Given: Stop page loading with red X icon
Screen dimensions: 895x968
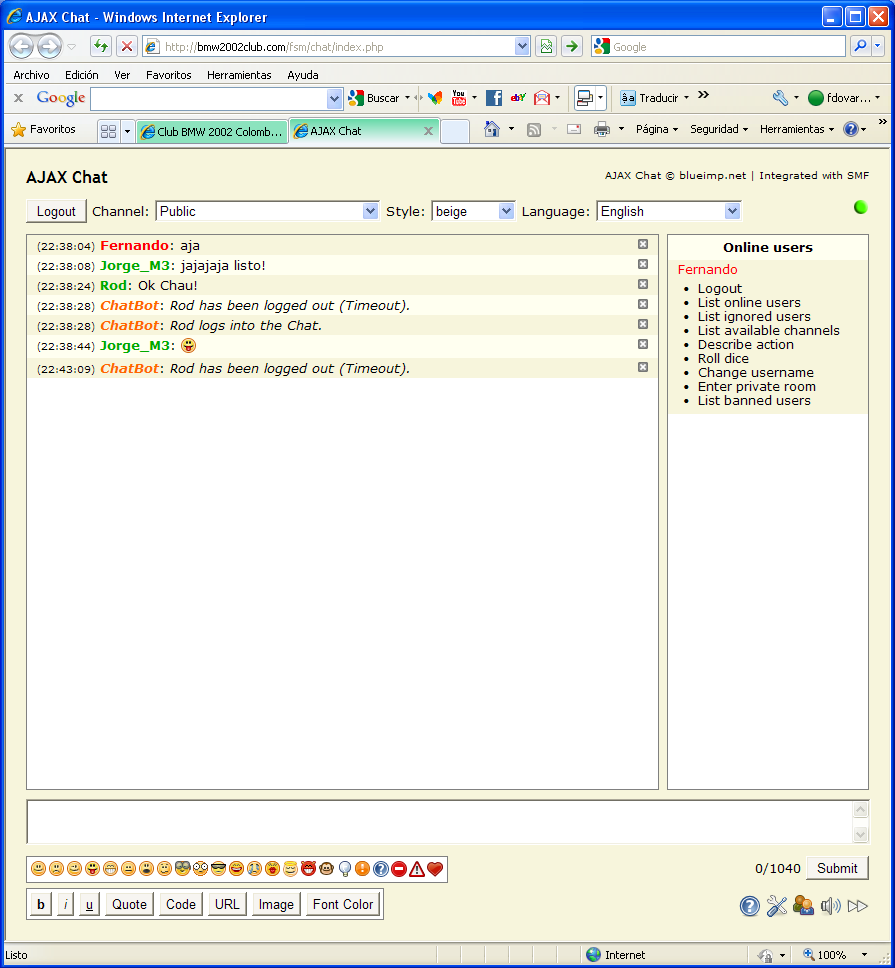Looking at the screenshot, I should pos(127,46).
